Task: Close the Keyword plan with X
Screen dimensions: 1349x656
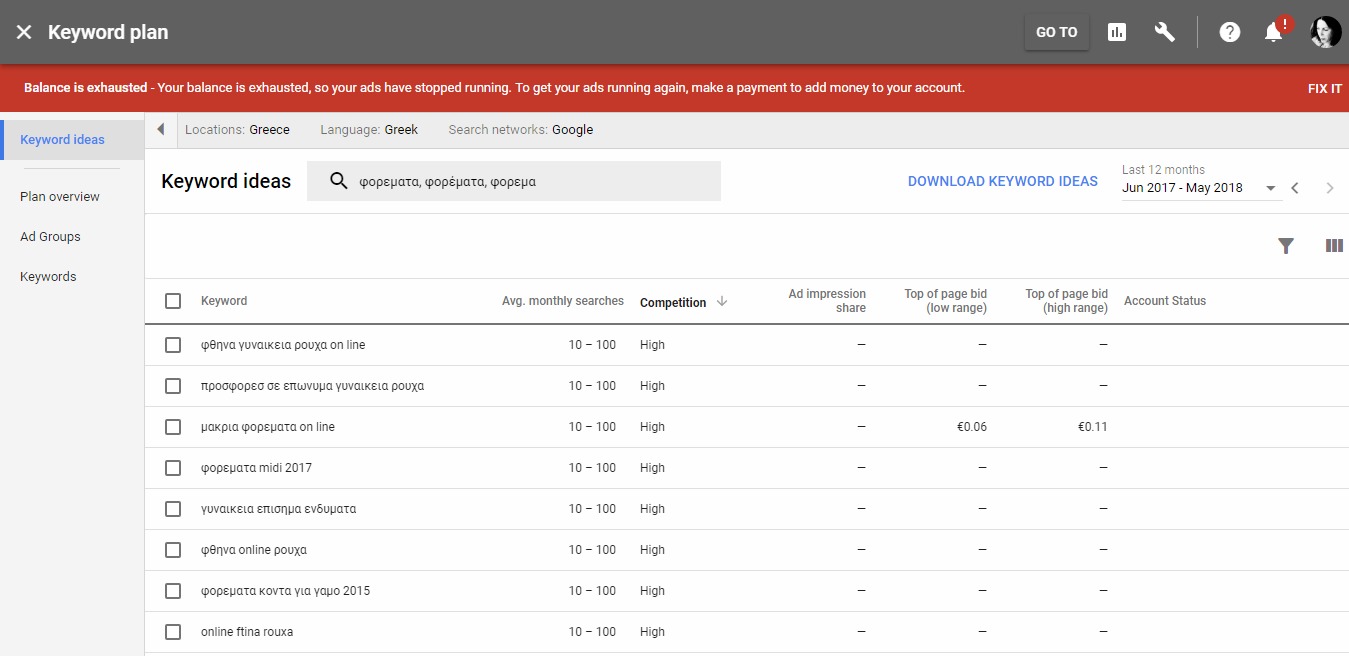Action: (24, 32)
